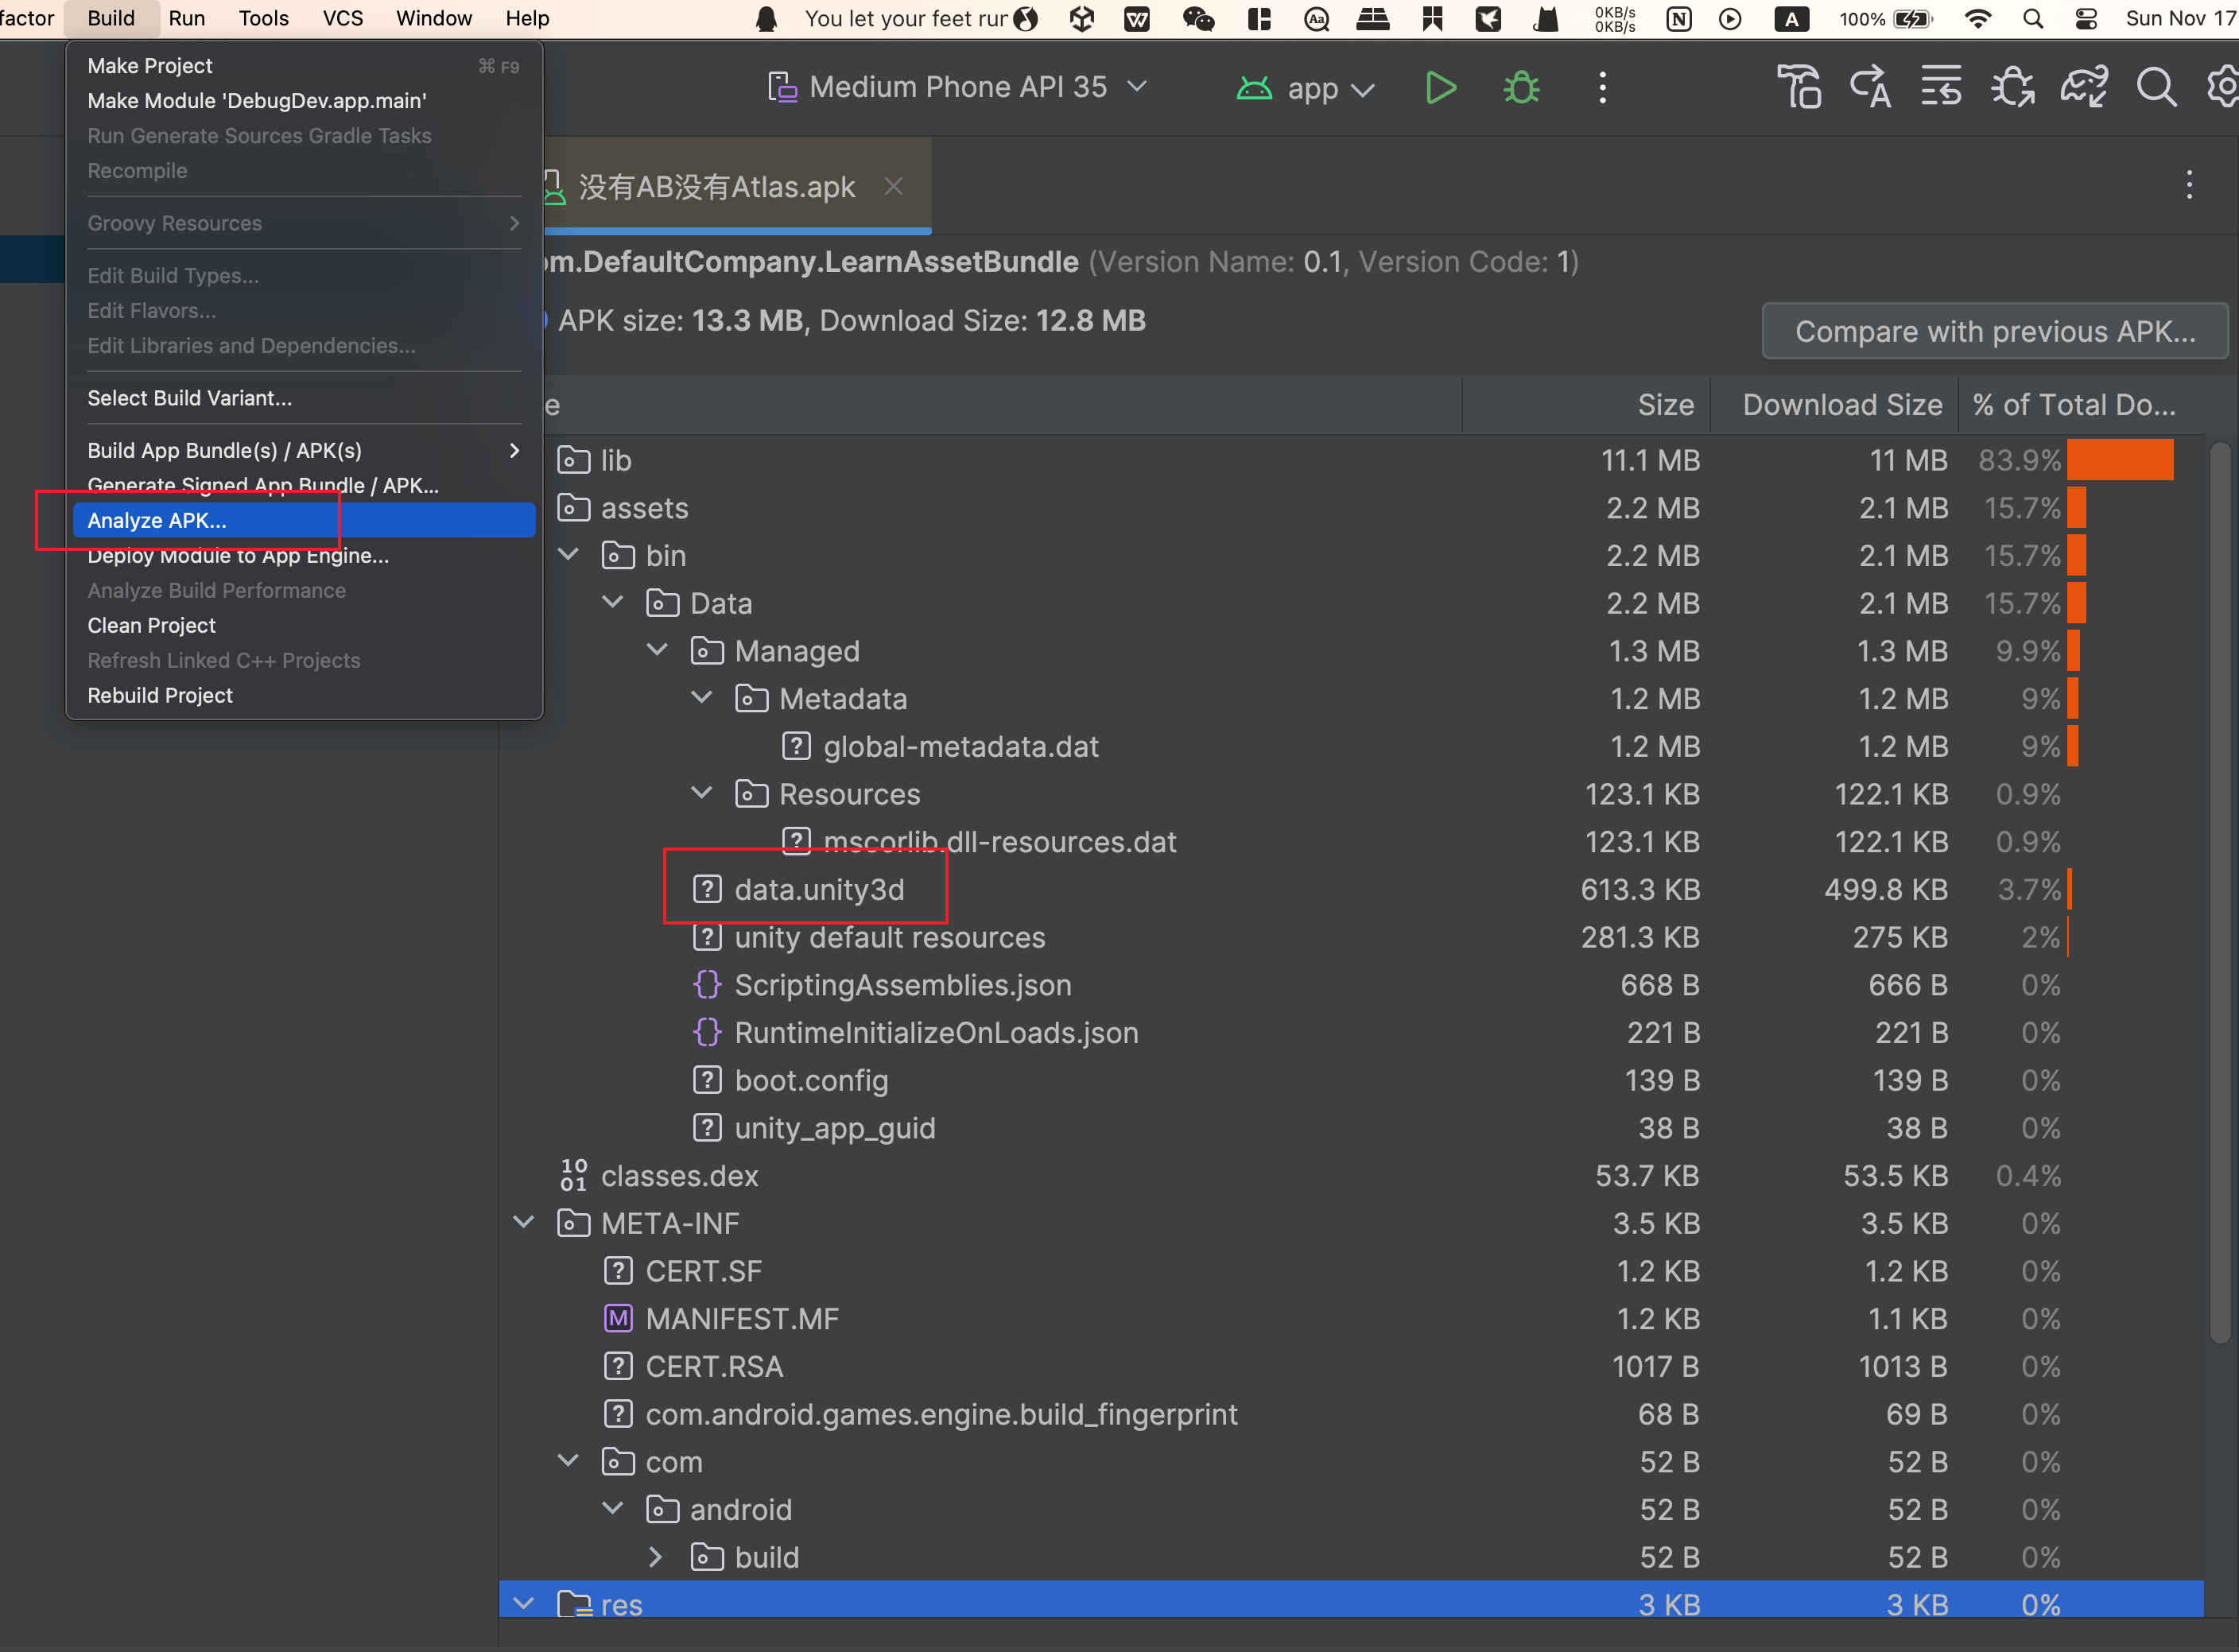The image size is (2239, 1652).
Task: Open the Medium Phone API 35 device dropdown
Action: (957, 87)
